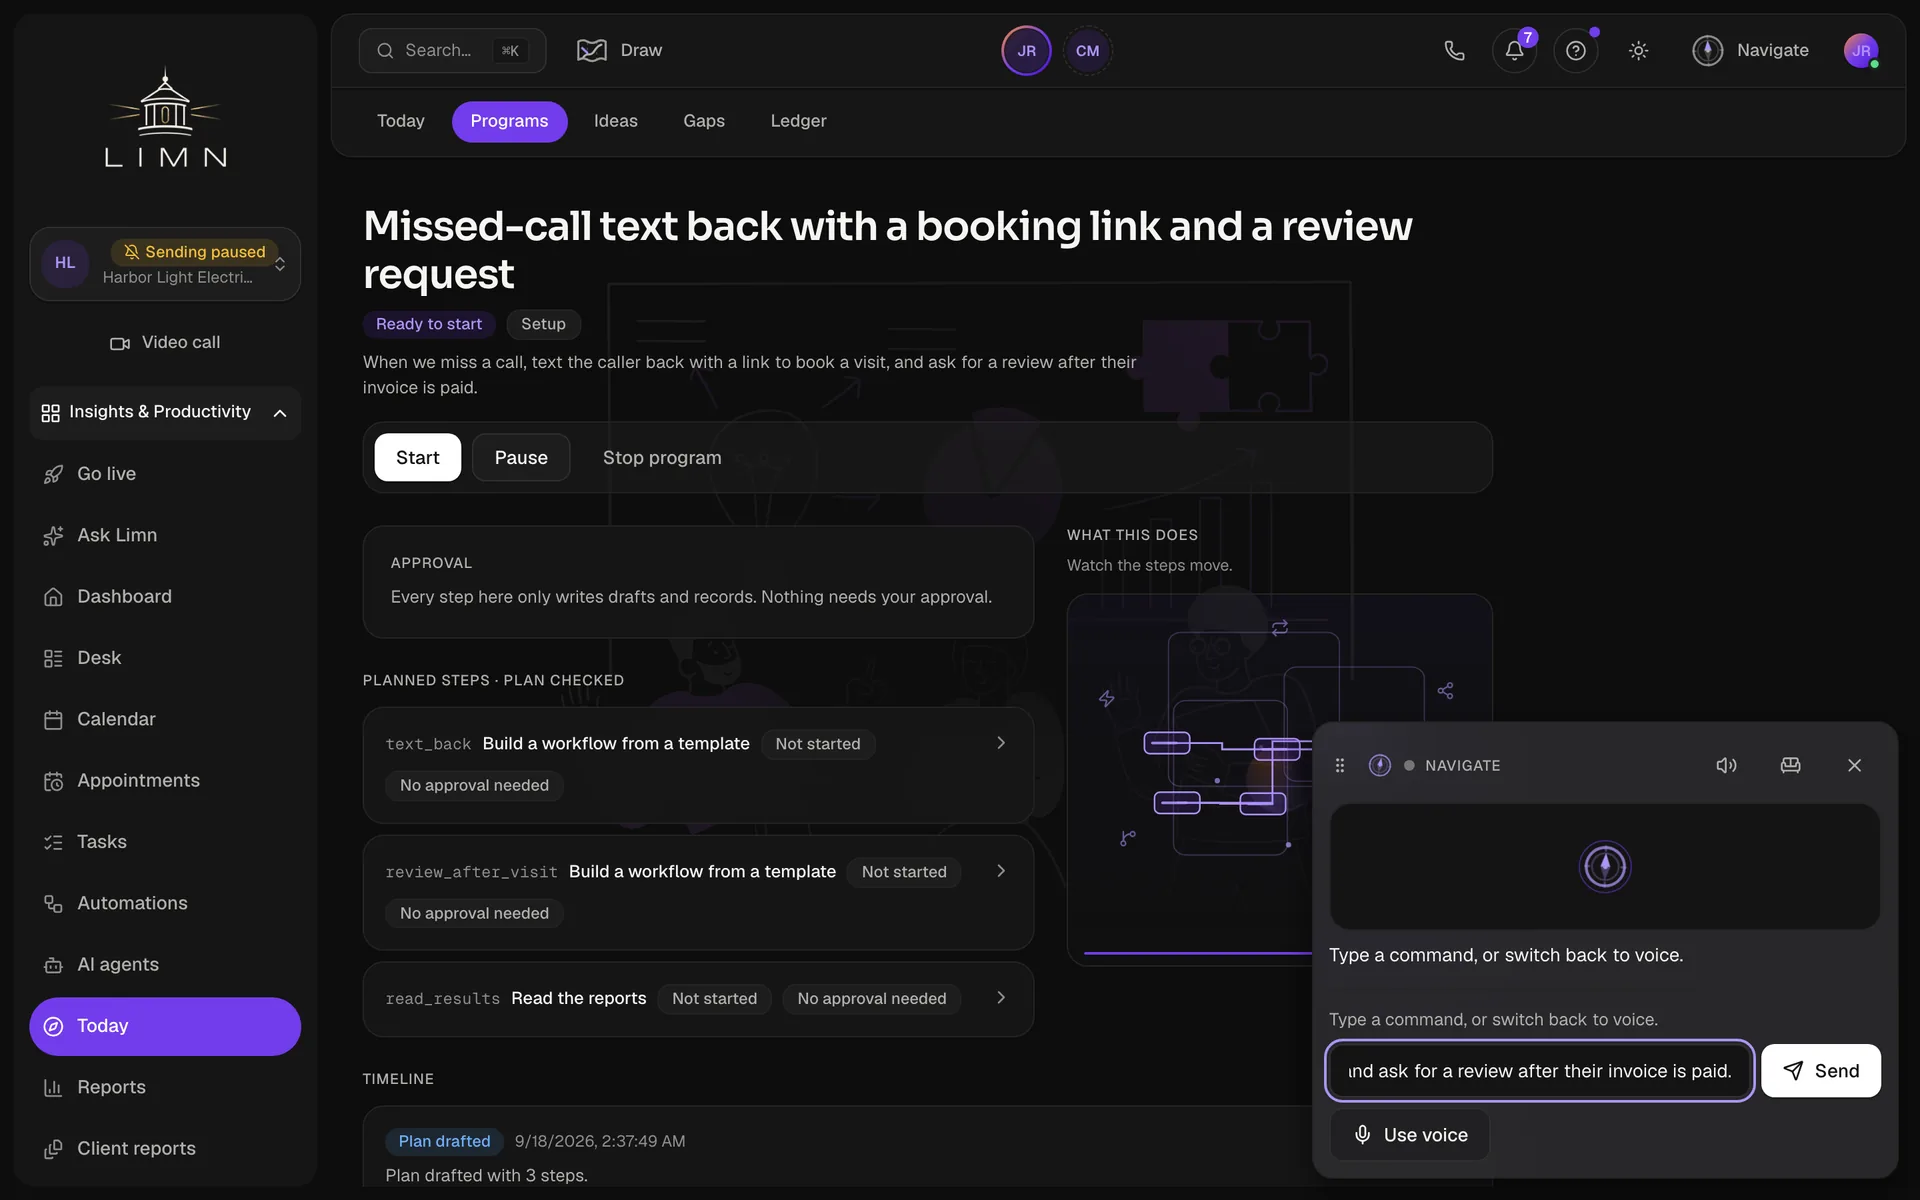Open Harbor Light Electric account switcher

tap(165, 264)
